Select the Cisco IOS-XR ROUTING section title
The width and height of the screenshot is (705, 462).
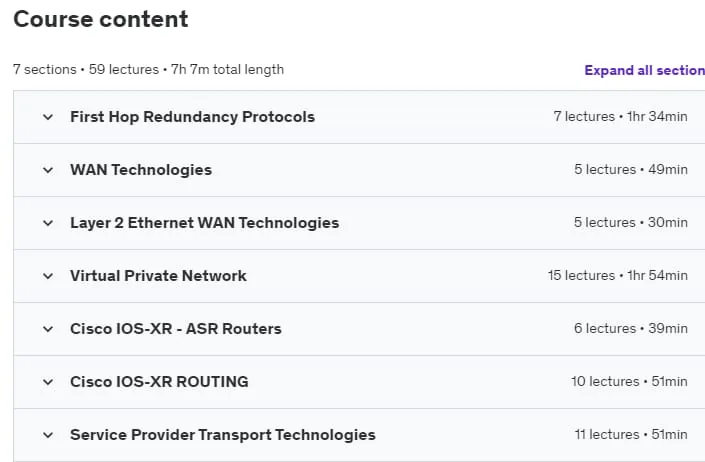[159, 382]
